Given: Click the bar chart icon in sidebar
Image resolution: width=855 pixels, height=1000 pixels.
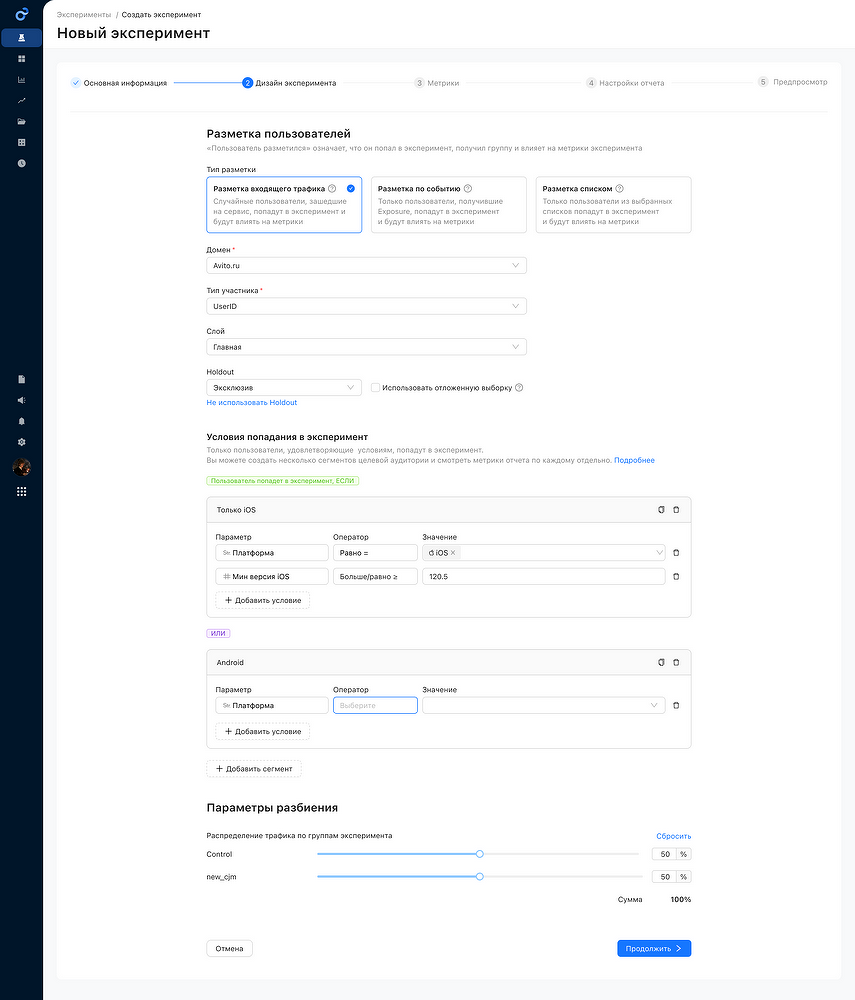Looking at the screenshot, I should click(x=21, y=80).
